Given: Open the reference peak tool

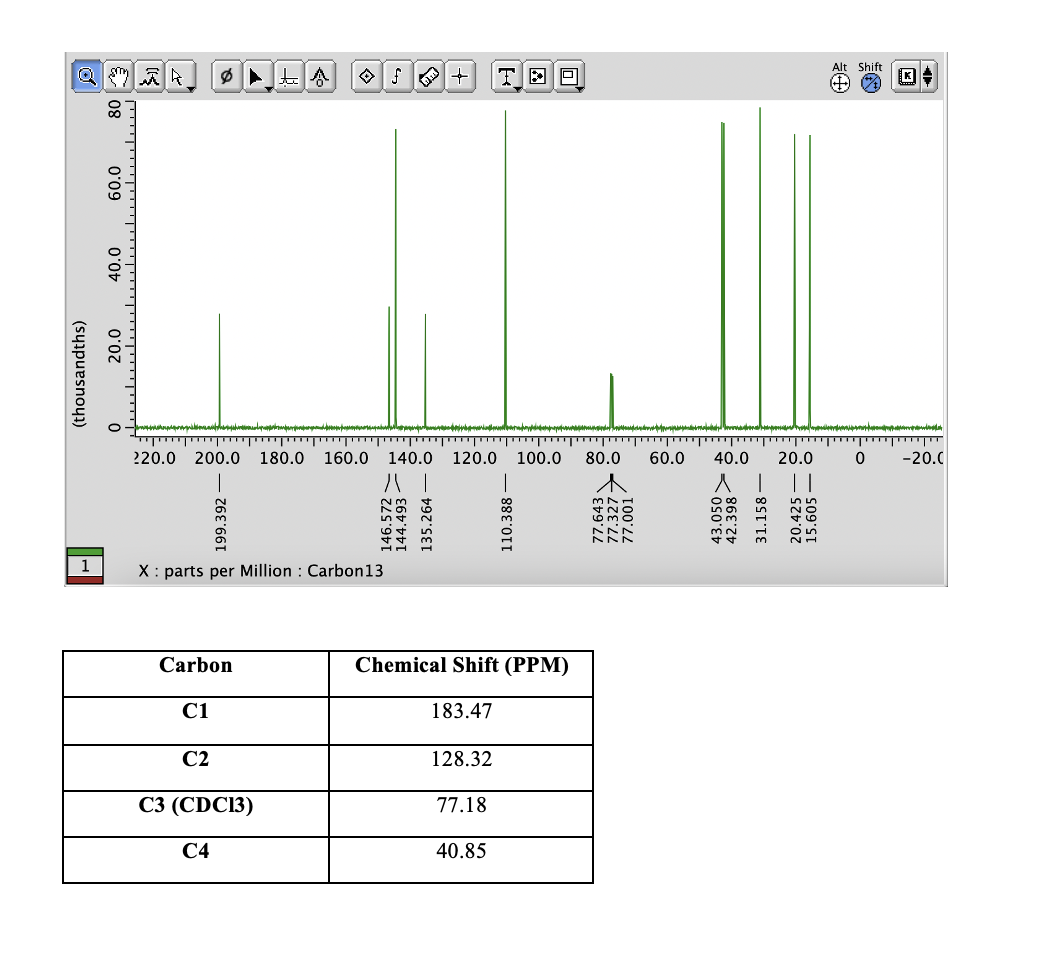Looking at the screenshot, I should (321, 76).
